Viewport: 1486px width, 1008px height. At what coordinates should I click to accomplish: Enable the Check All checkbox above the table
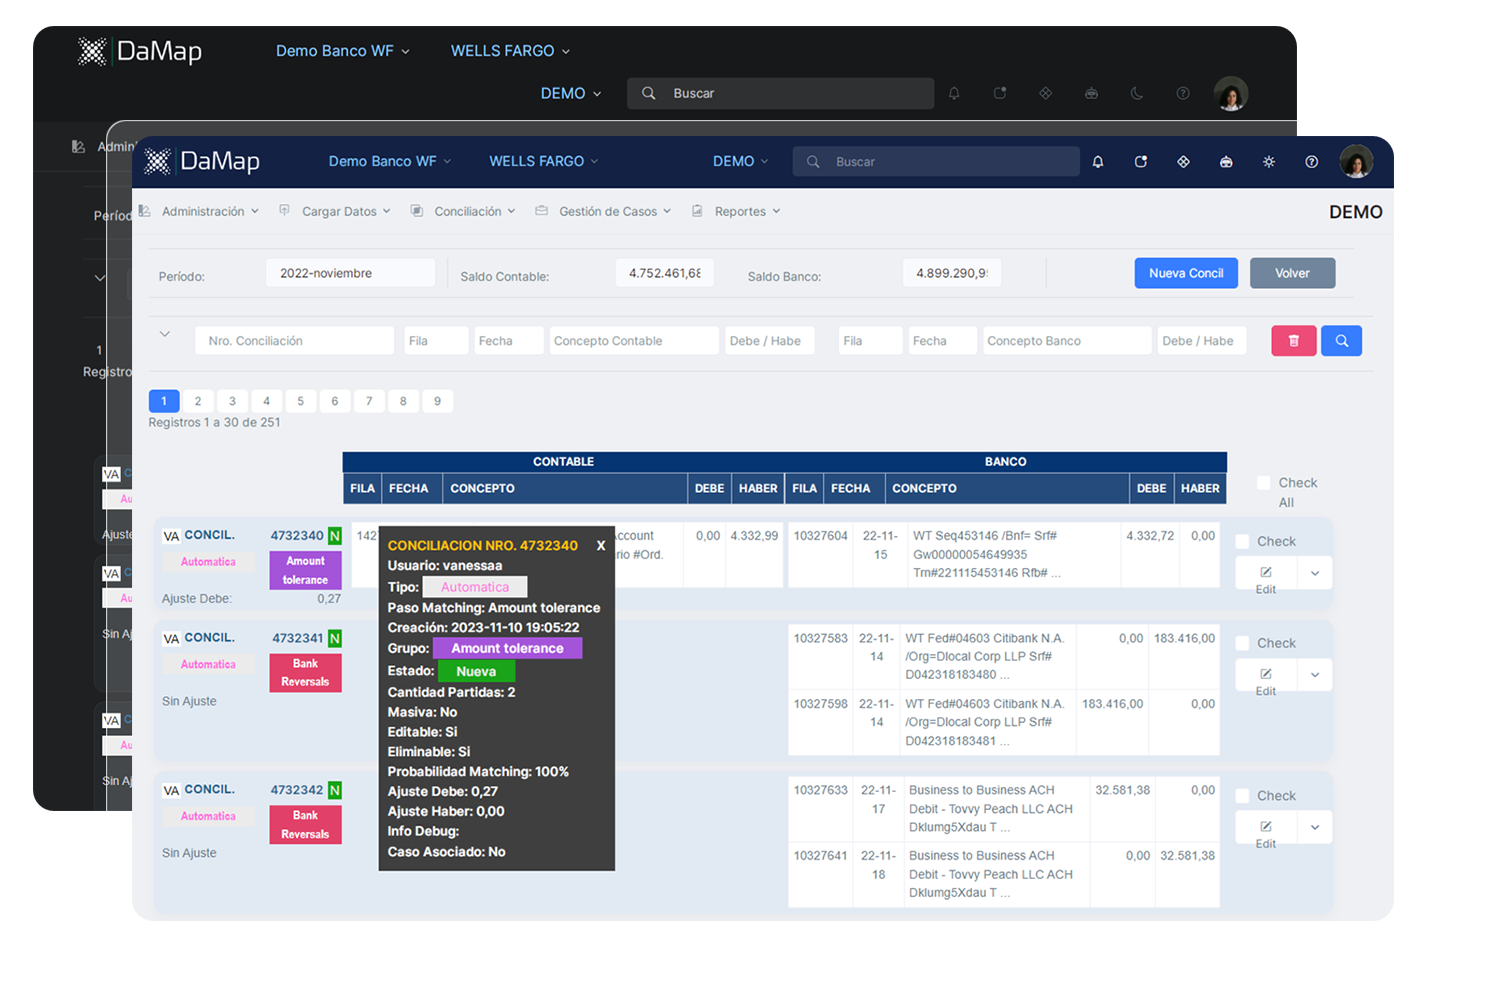coord(1263,482)
